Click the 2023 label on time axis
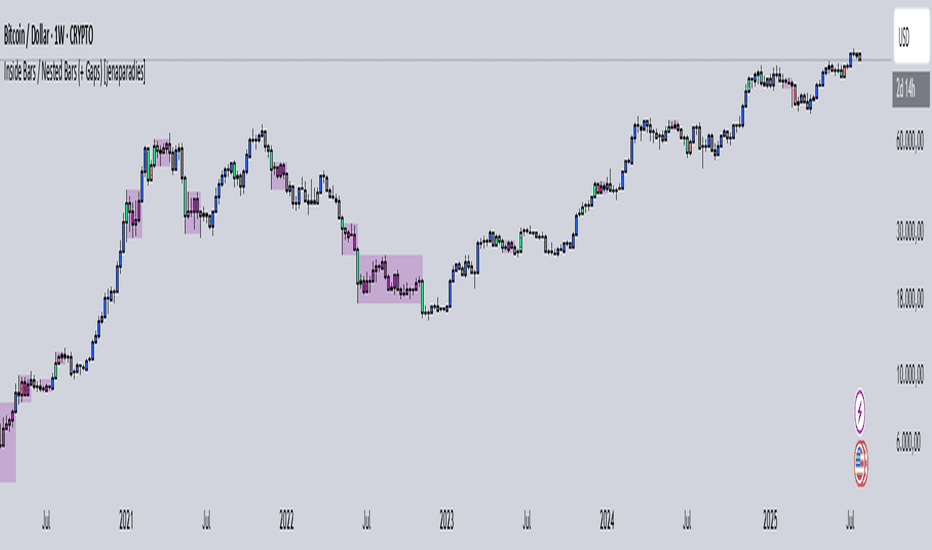Image resolution: width=932 pixels, height=550 pixels. click(446, 520)
